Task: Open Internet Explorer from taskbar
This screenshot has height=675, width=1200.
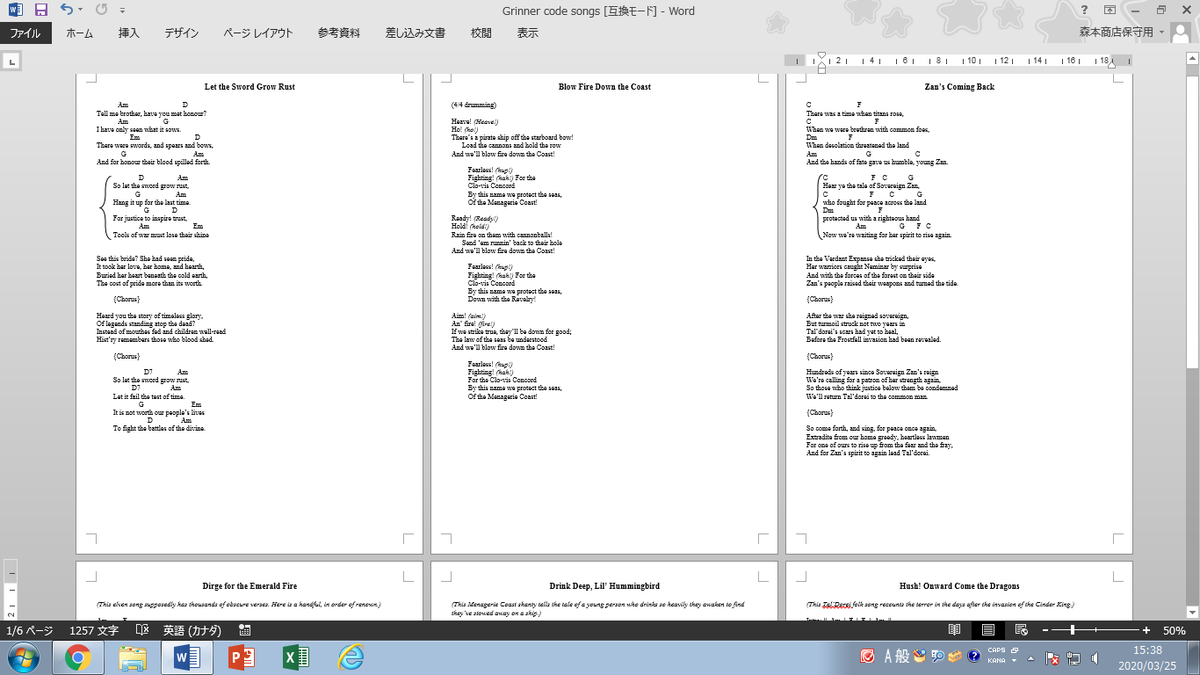Action: click(x=350, y=658)
